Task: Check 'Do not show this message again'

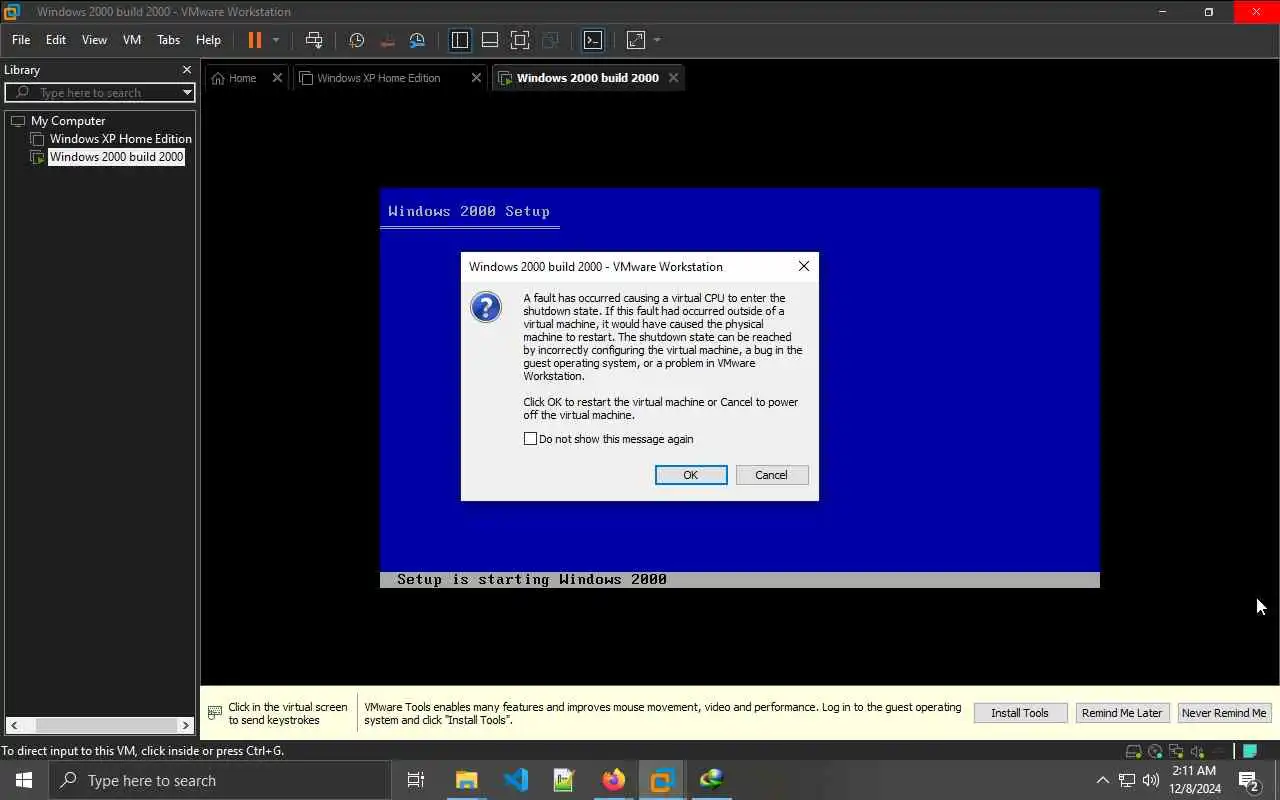Action: (530, 439)
